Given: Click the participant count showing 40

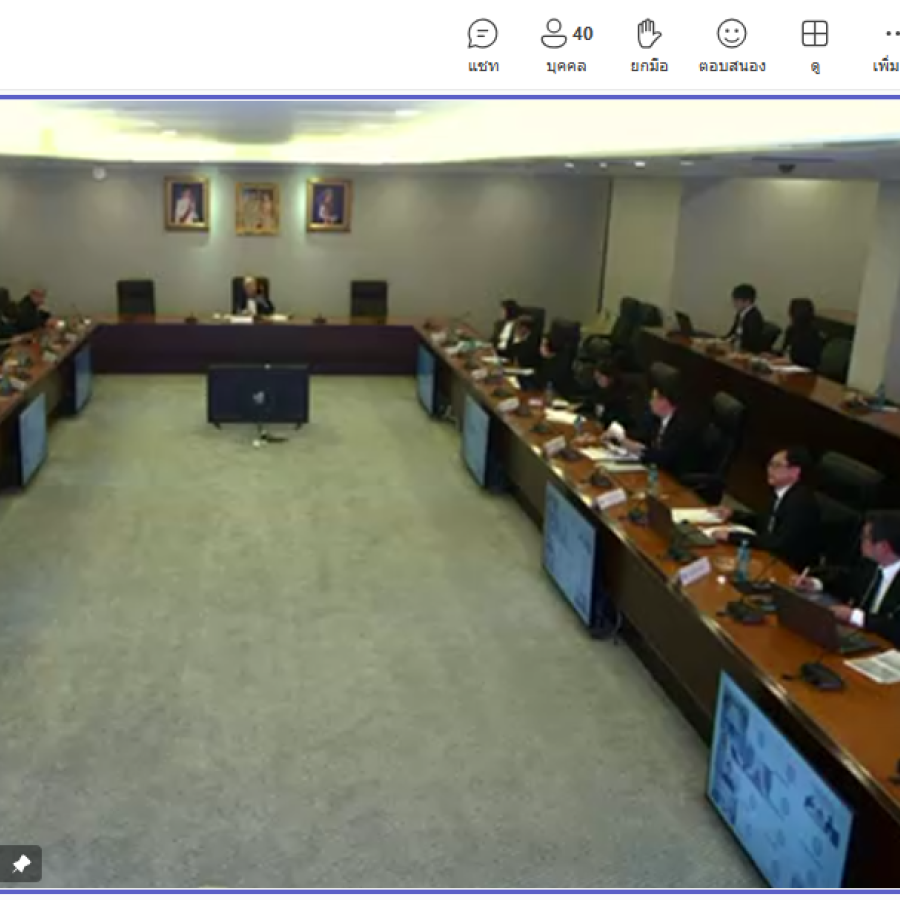Looking at the screenshot, I should pos(580,31).
